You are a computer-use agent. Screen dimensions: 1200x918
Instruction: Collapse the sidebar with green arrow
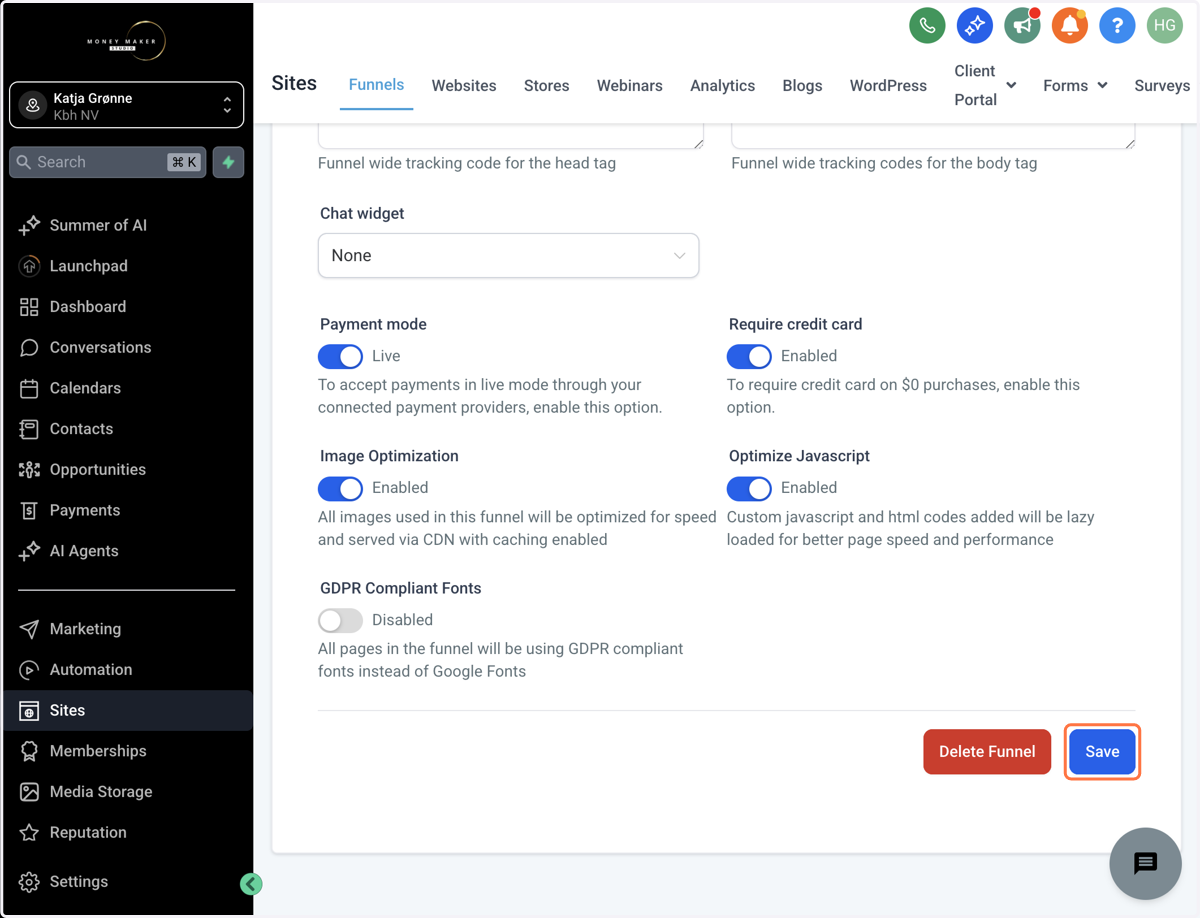click(251, 883)
